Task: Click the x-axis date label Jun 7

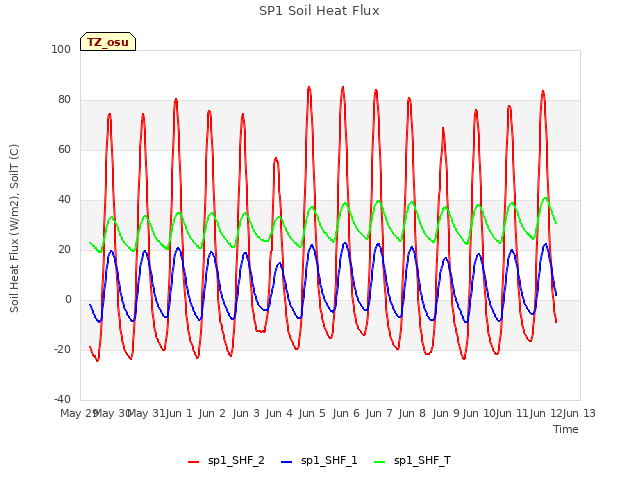Action: (379, 413)
